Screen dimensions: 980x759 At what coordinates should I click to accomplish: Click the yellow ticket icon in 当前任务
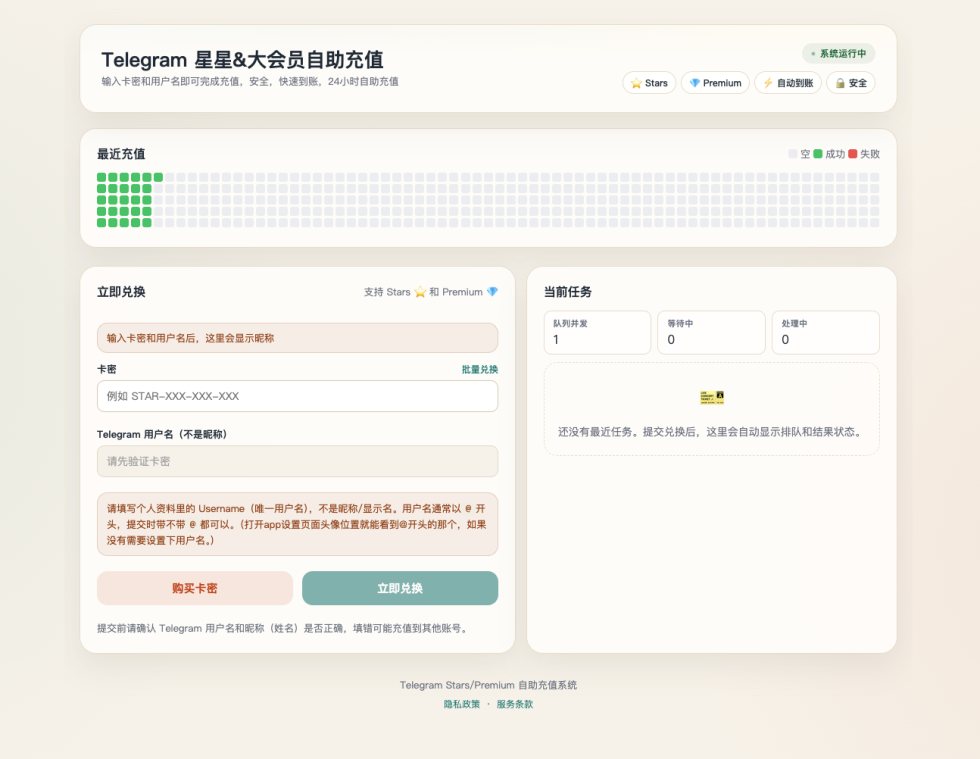(712, 398)
